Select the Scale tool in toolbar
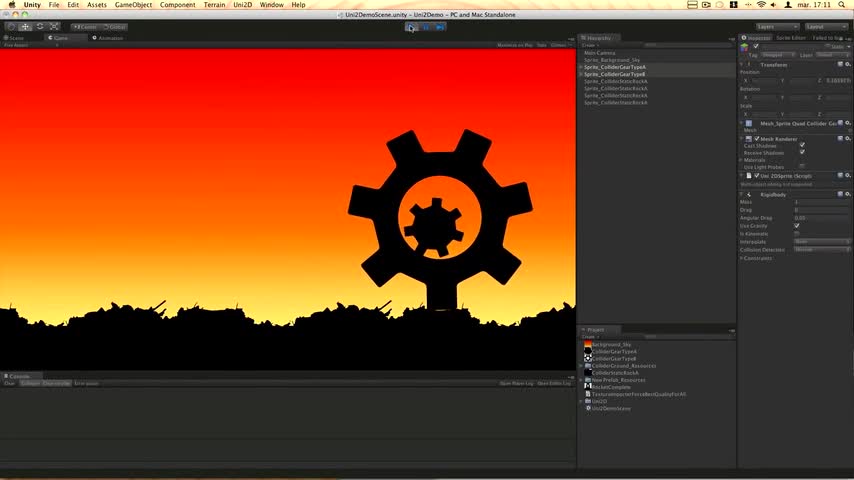Image resolution: width=854 pixels, height=480 pixels. pyautogui.click(x=54, y=27)
